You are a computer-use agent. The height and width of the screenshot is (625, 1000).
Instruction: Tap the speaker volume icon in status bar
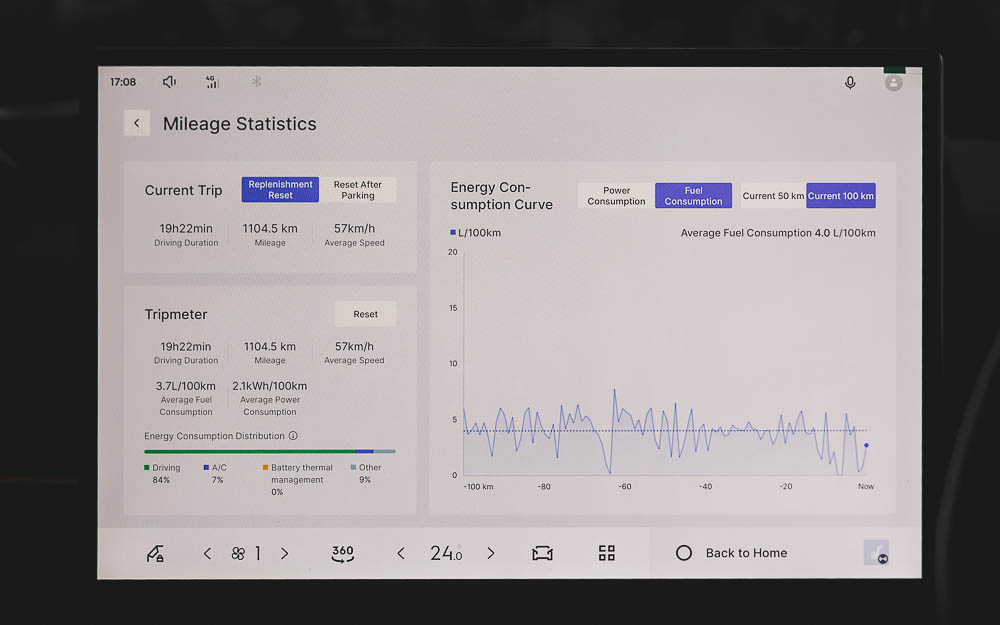169,82
